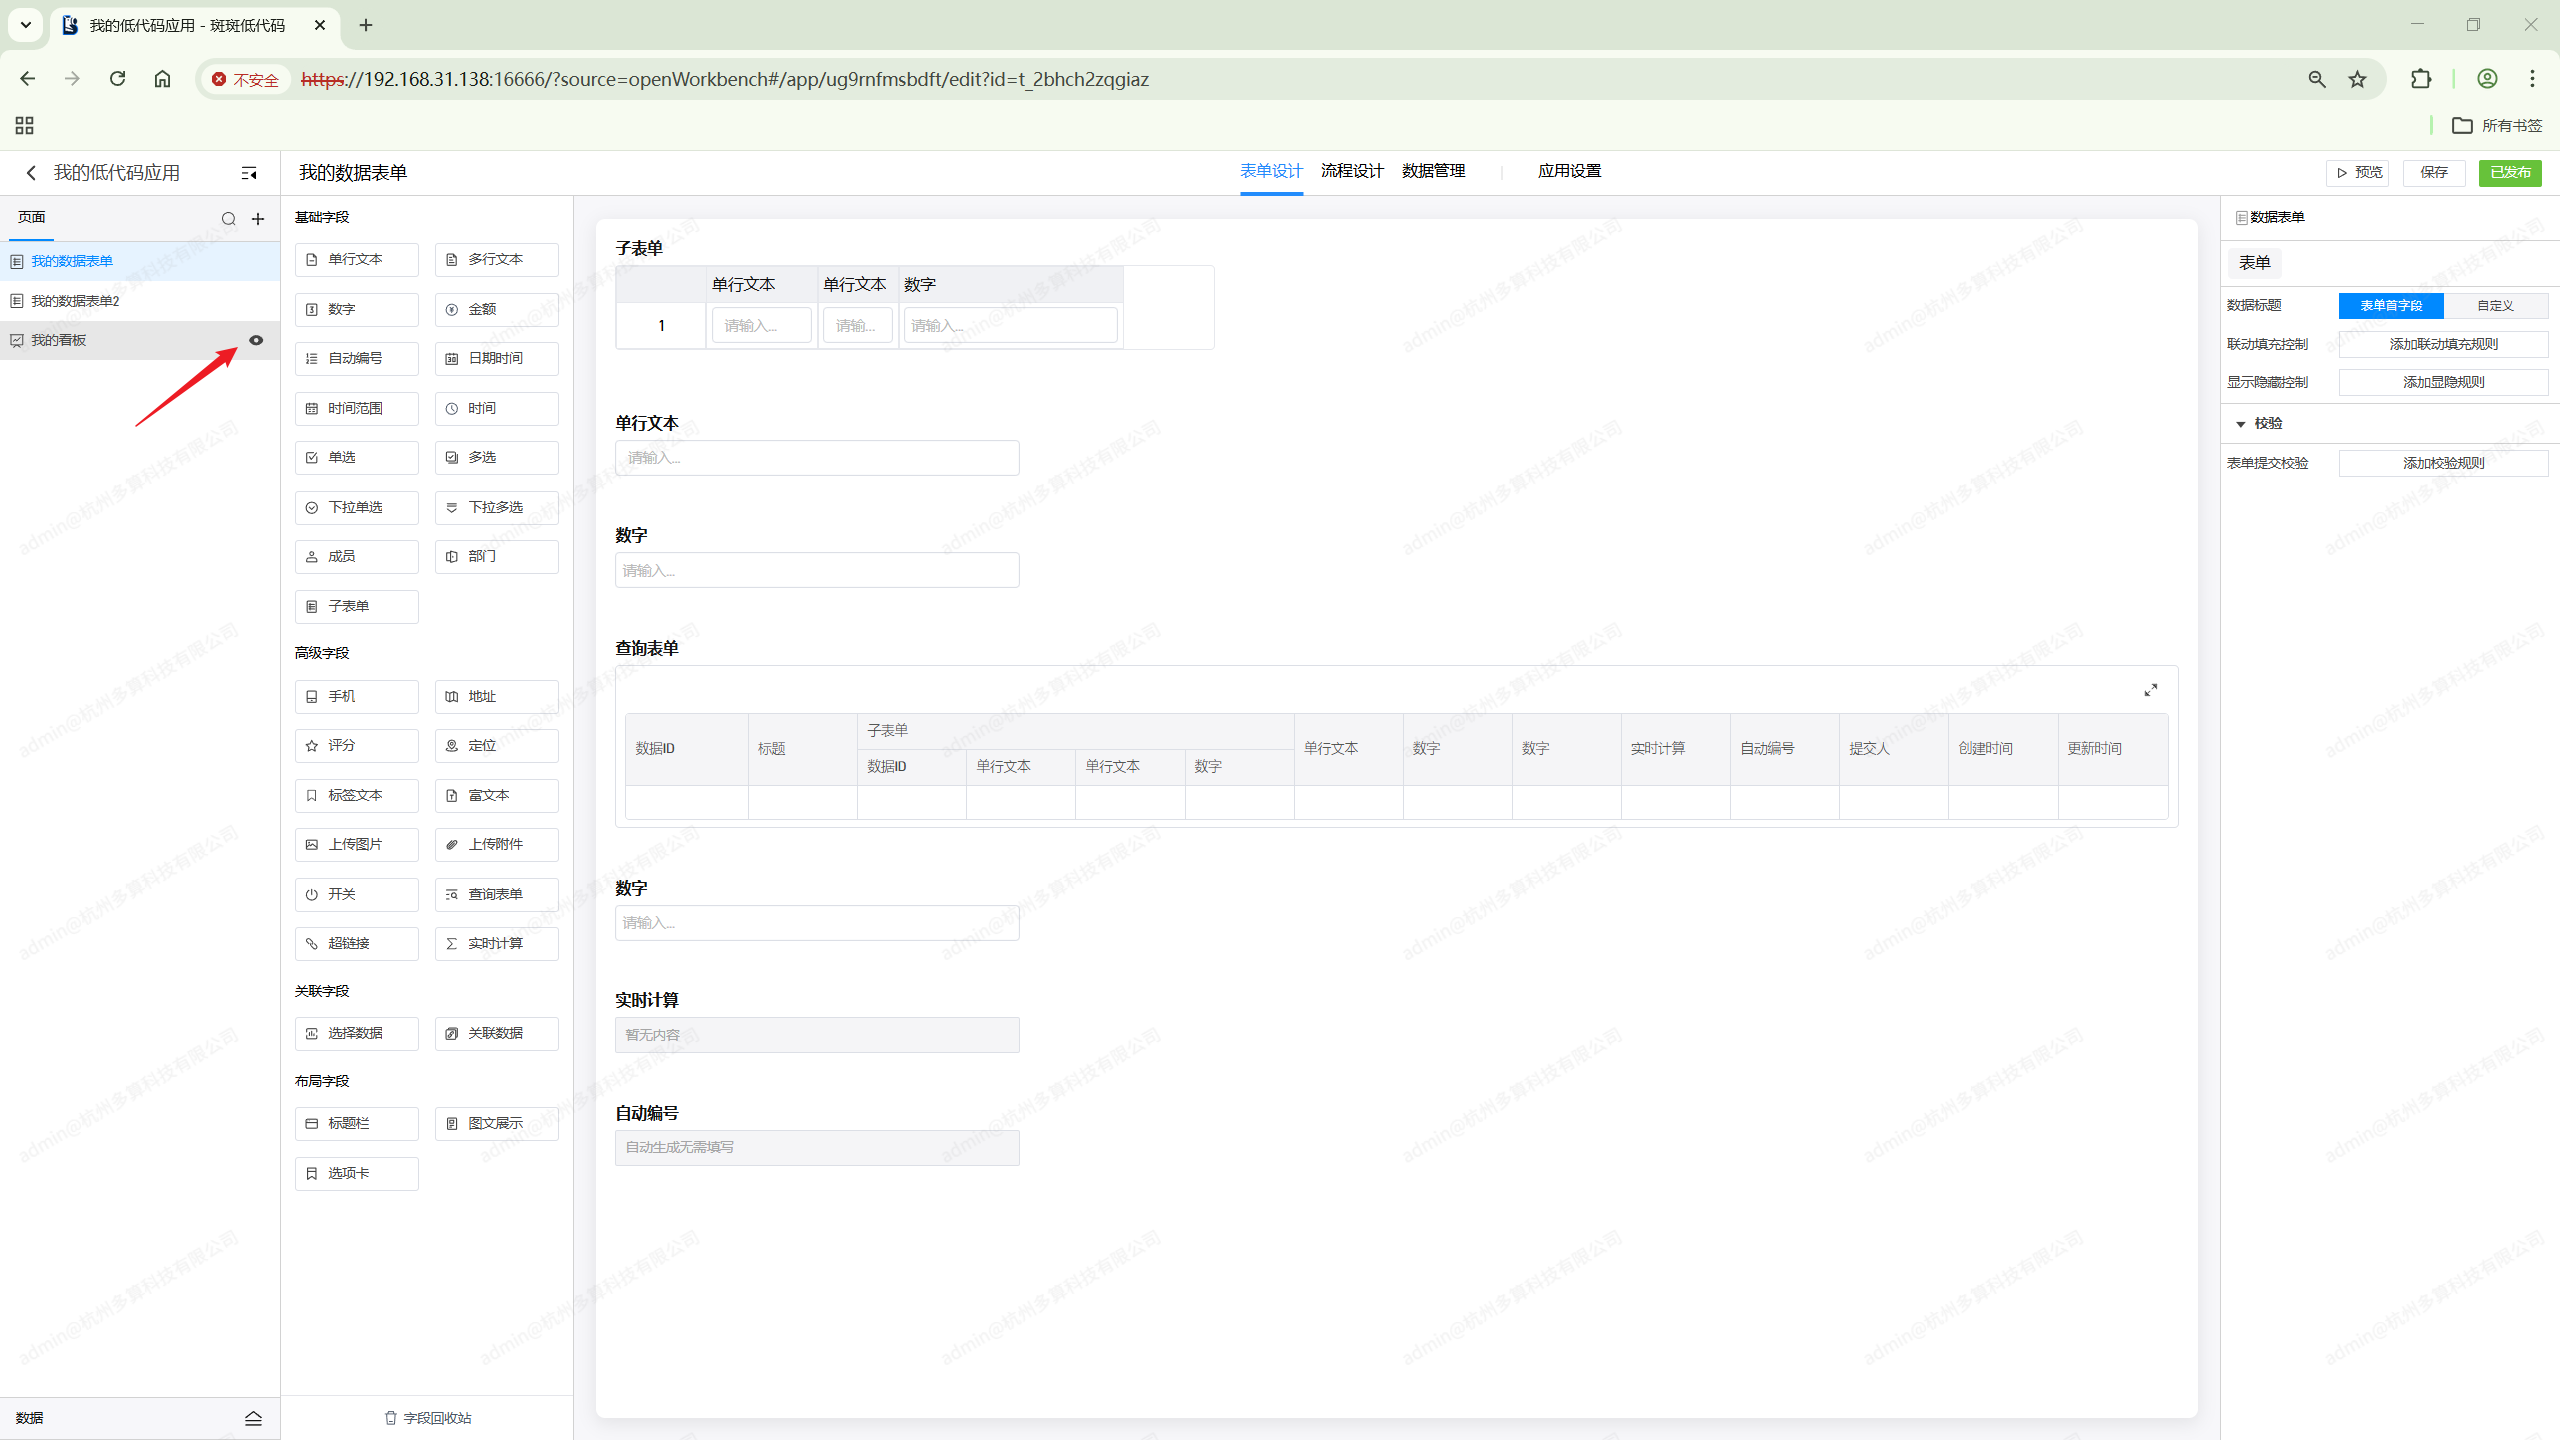Screen dimensions: 2560x1440
Task: Click 添加联动填充规则 button
Action: [2443, 344]
